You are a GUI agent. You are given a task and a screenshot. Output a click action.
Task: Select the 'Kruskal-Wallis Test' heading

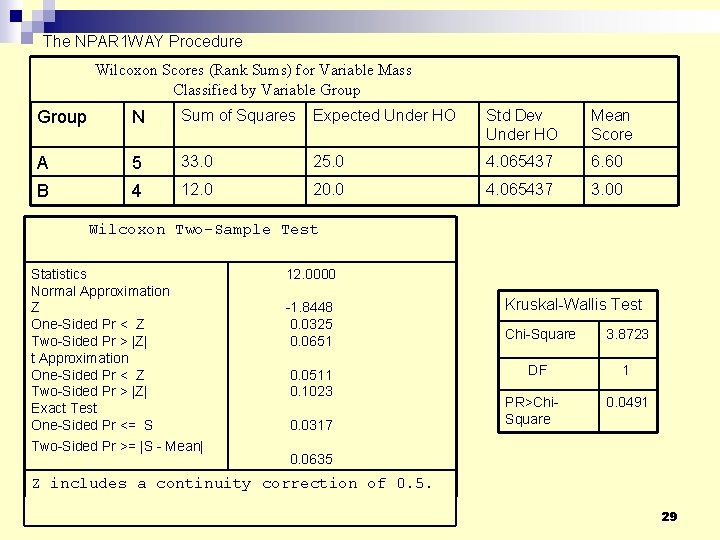[573, 304]
